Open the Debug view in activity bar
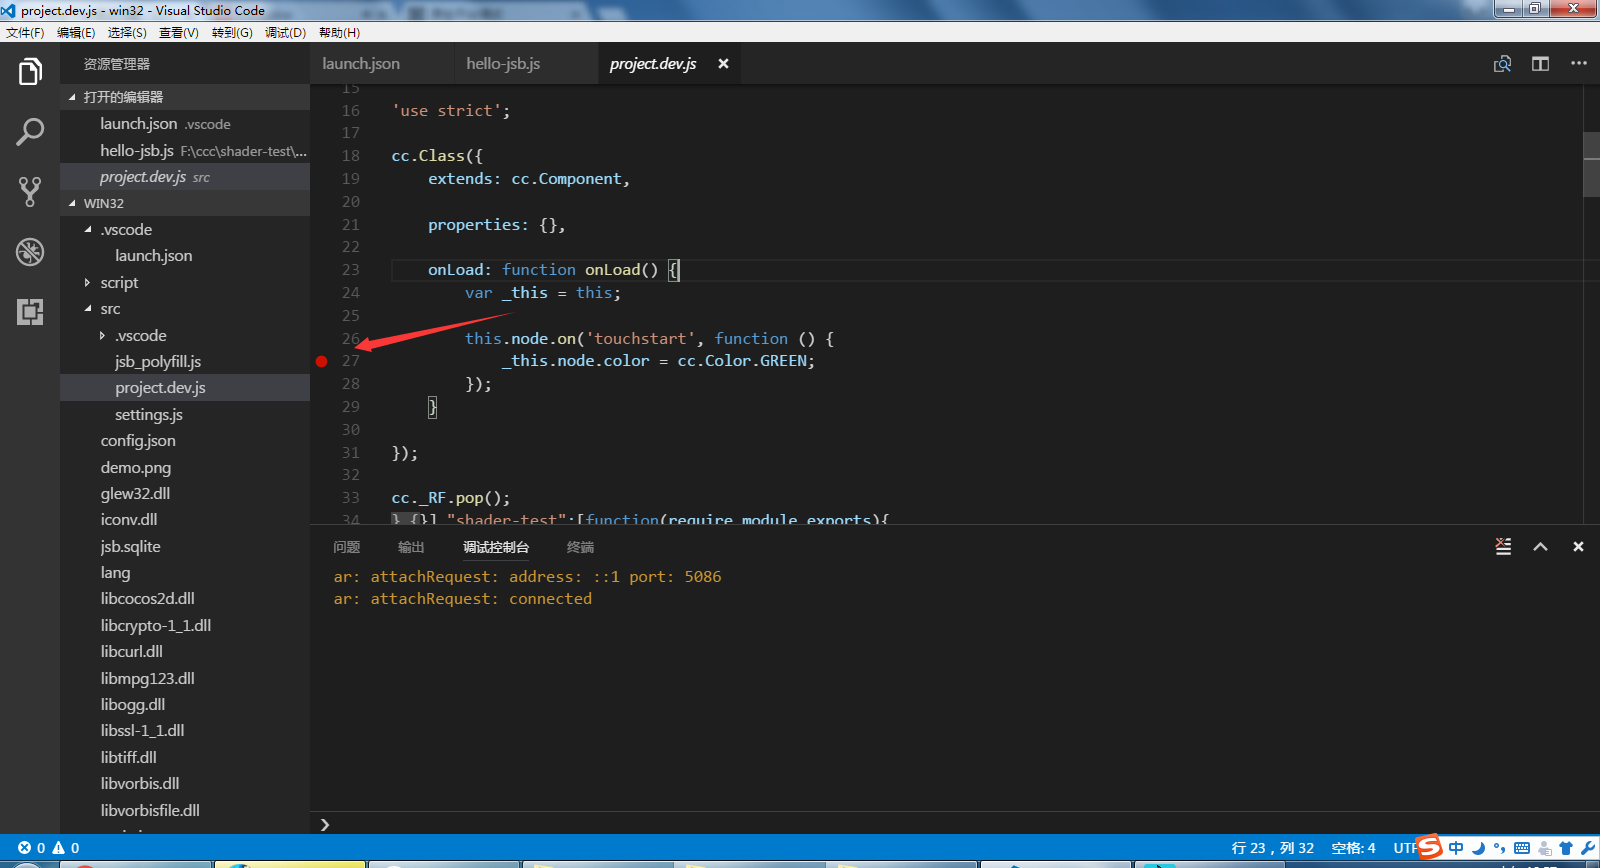 (30, 252)
